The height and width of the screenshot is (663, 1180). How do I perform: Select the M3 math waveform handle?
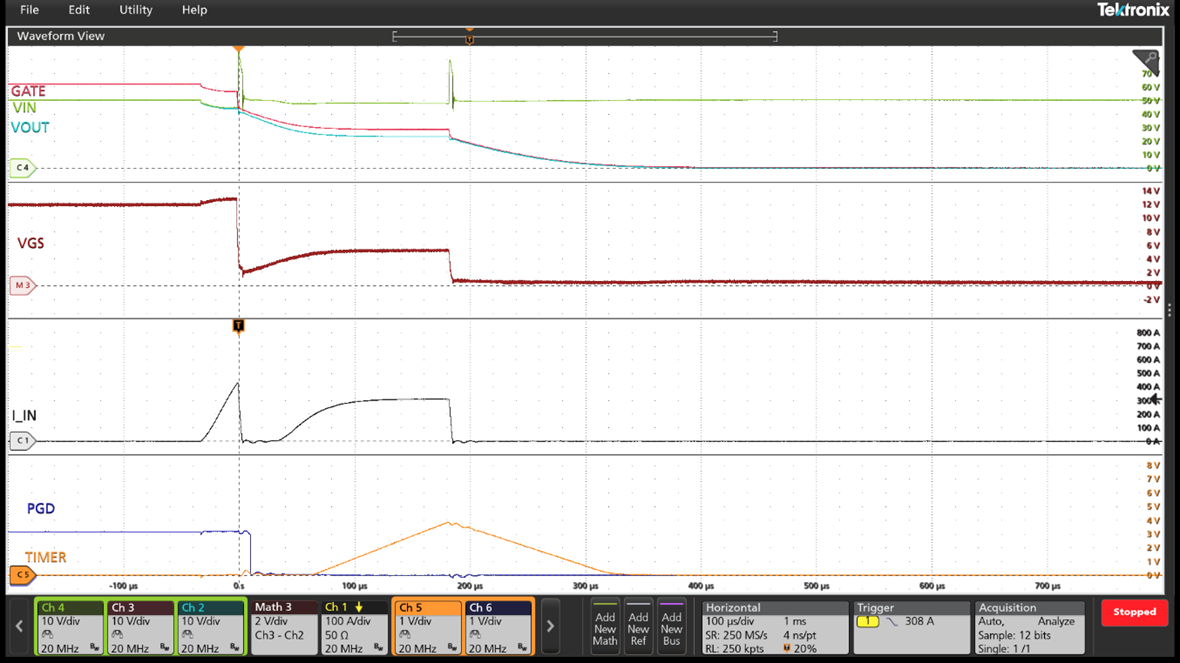pos(22,286)
